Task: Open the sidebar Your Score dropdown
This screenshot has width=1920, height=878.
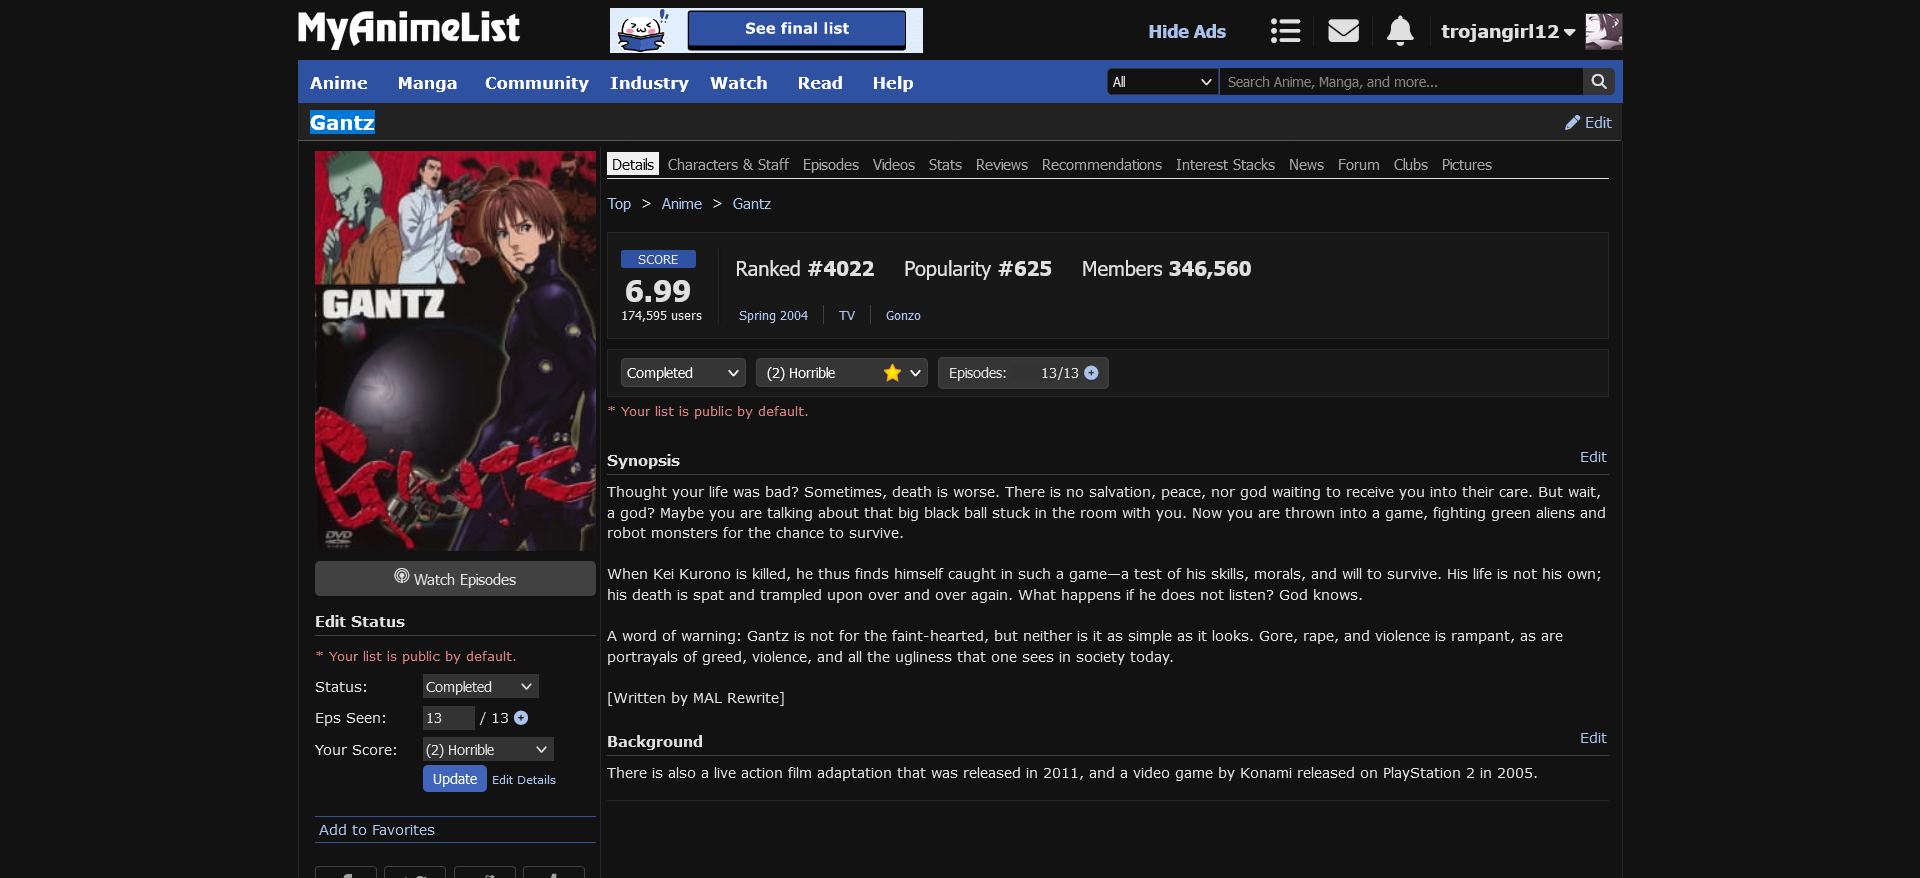Action: point(488,749)
